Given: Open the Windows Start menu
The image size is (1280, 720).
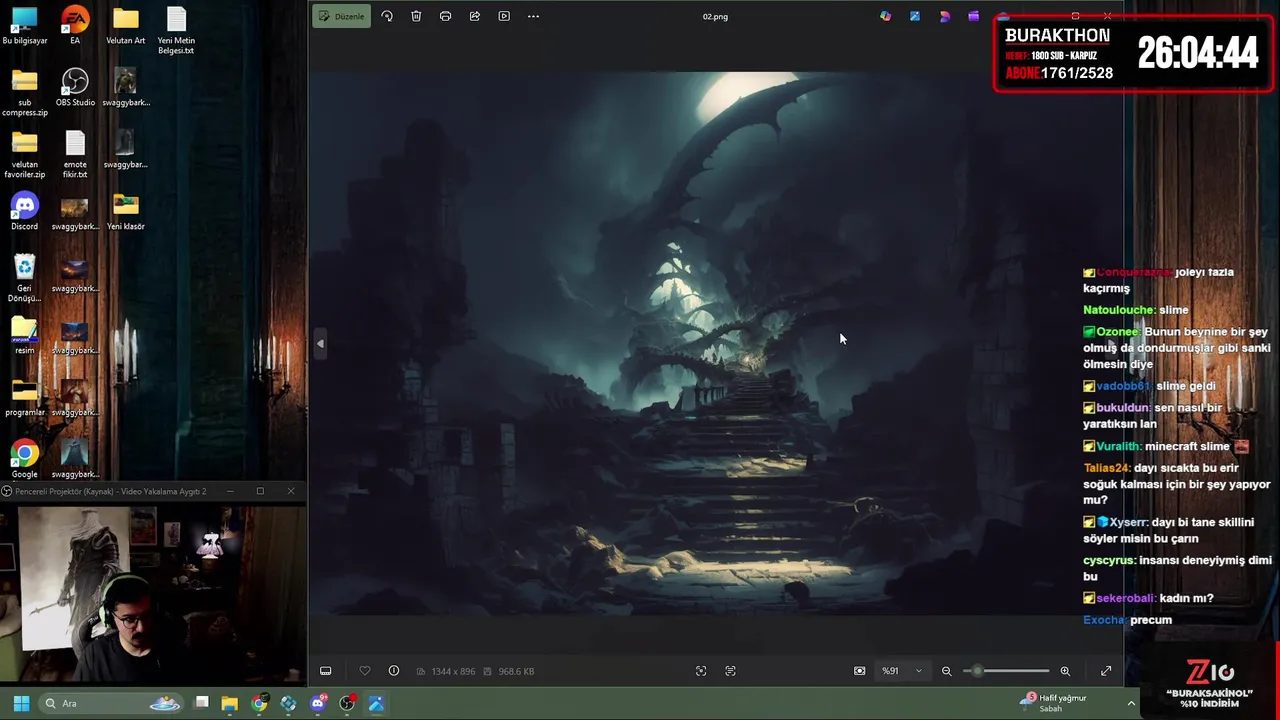Looking at the screenshot, I should [21, 703].
